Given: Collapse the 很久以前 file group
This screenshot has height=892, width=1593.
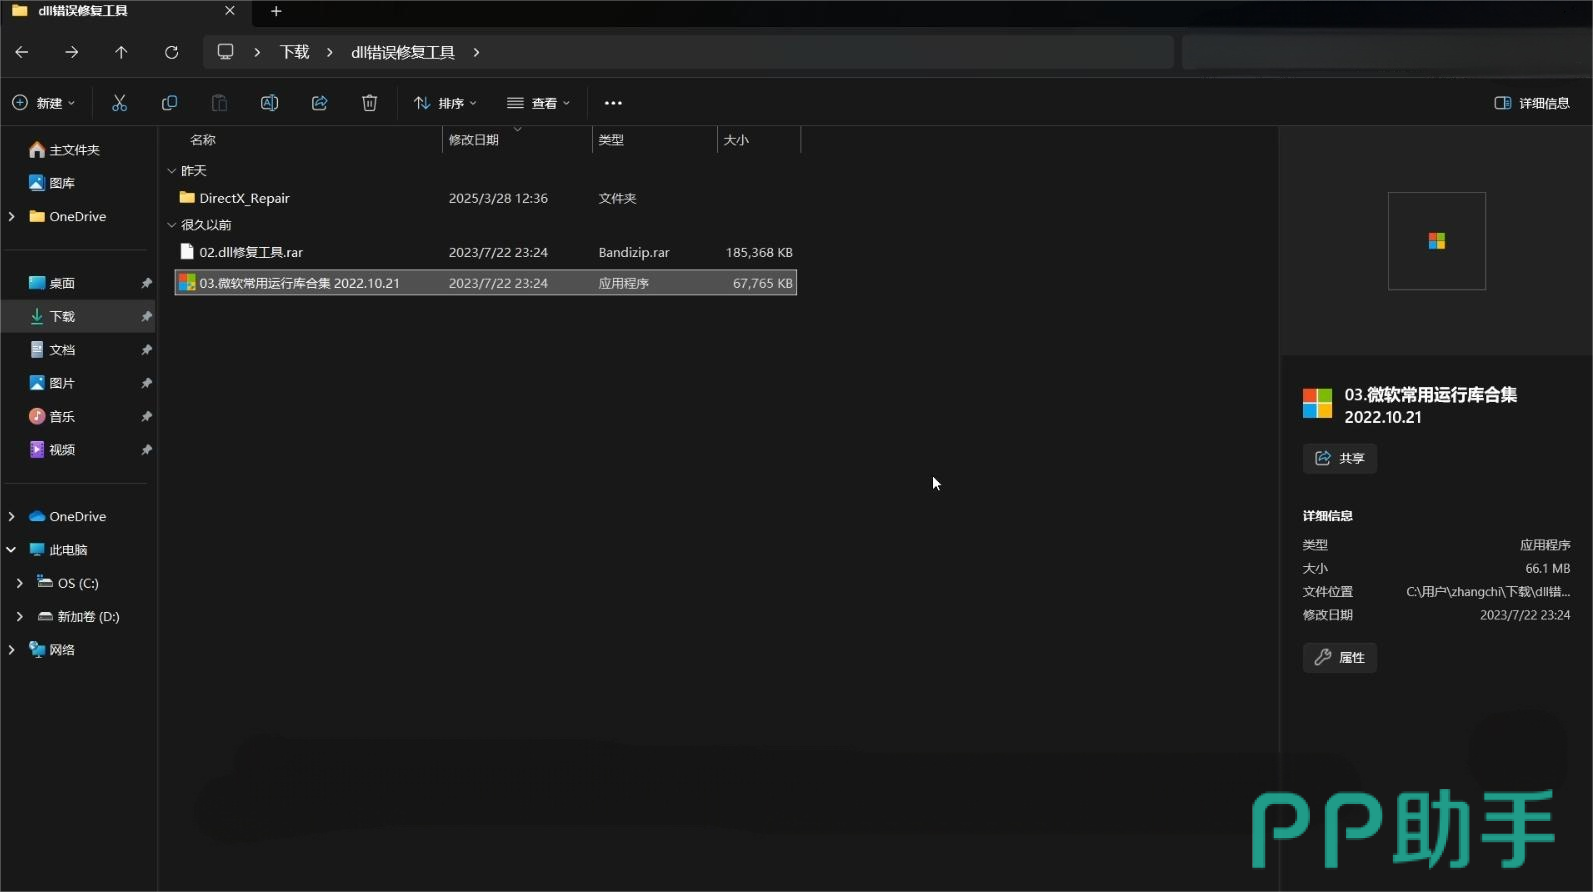Looking at the screenshot, I should 172,225.
